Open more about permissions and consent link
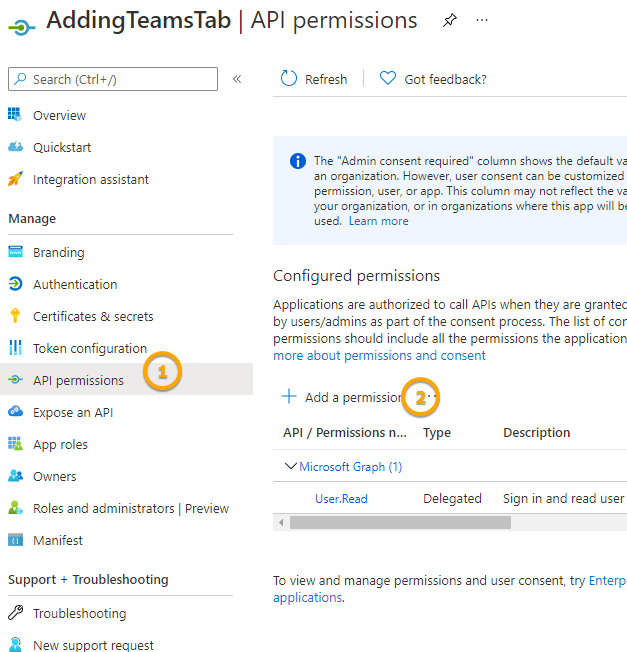The width and height of the screenshot is (627, 652). point(379,356)
